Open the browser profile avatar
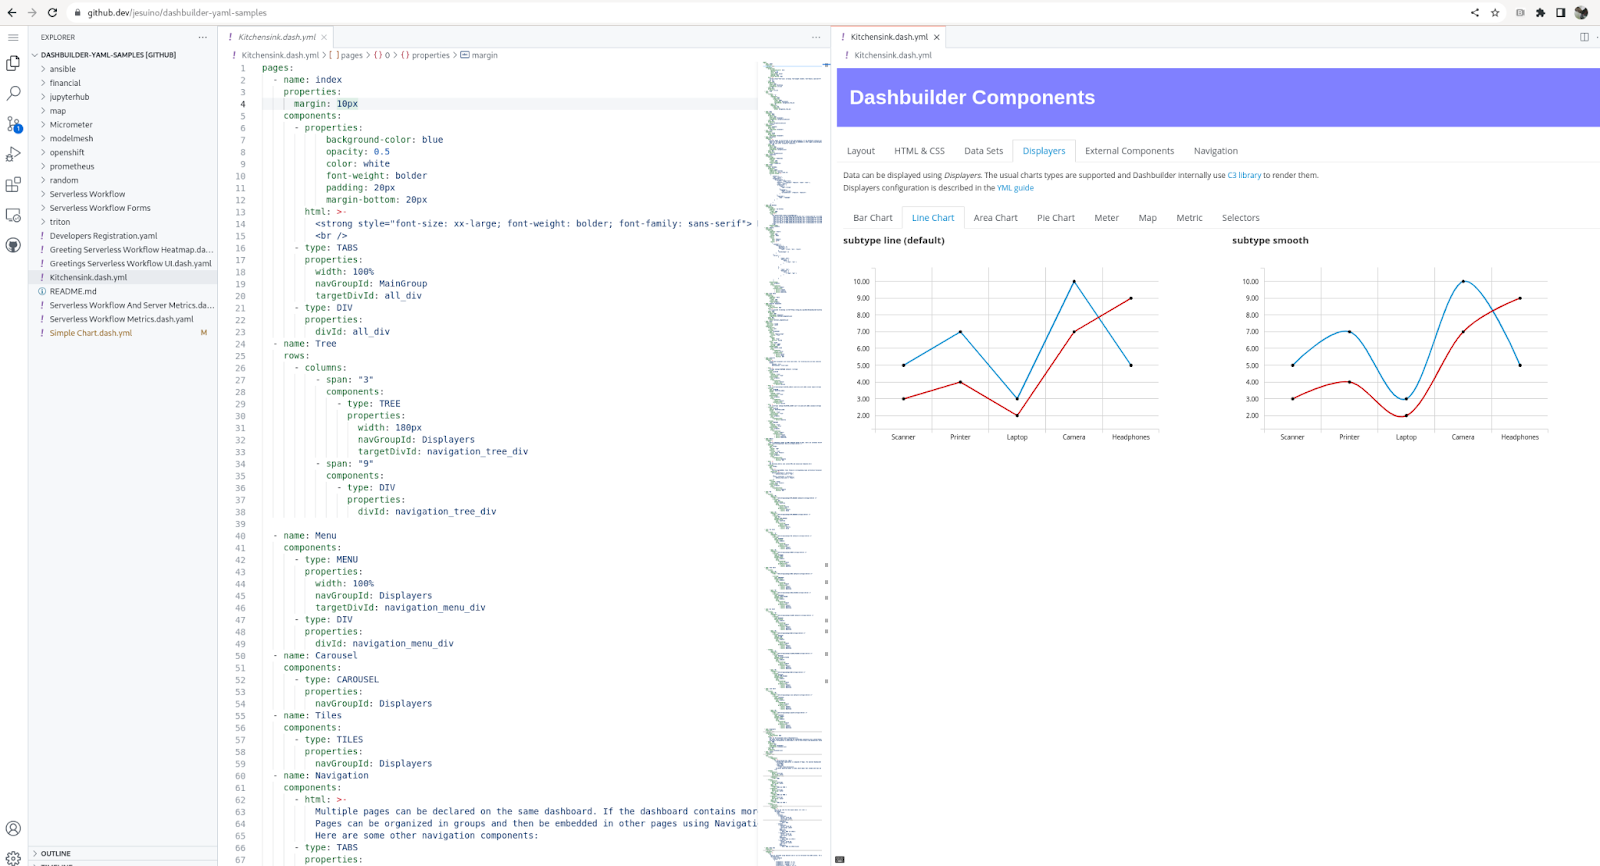The width and height of the screenshot is (1600, 866). [1581, 13]
